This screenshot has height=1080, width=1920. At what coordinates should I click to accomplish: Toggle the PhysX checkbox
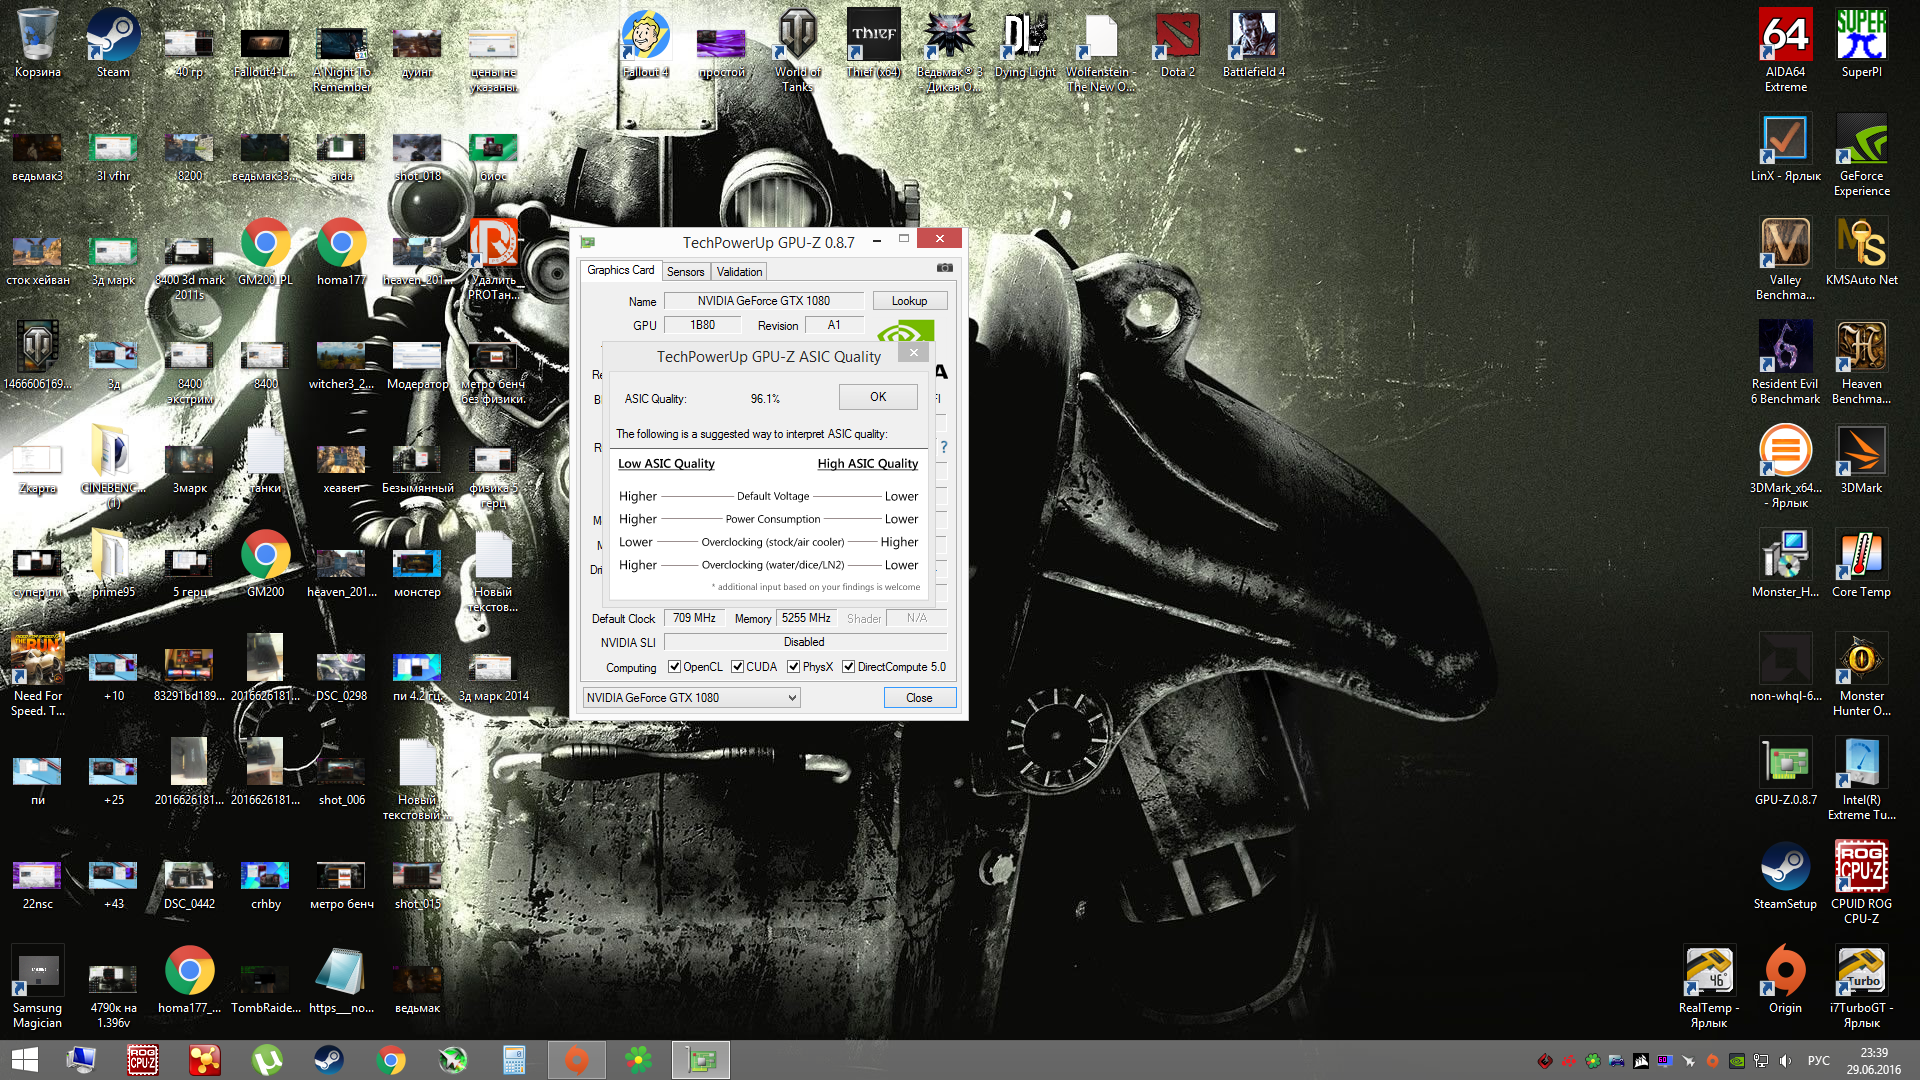793,667
